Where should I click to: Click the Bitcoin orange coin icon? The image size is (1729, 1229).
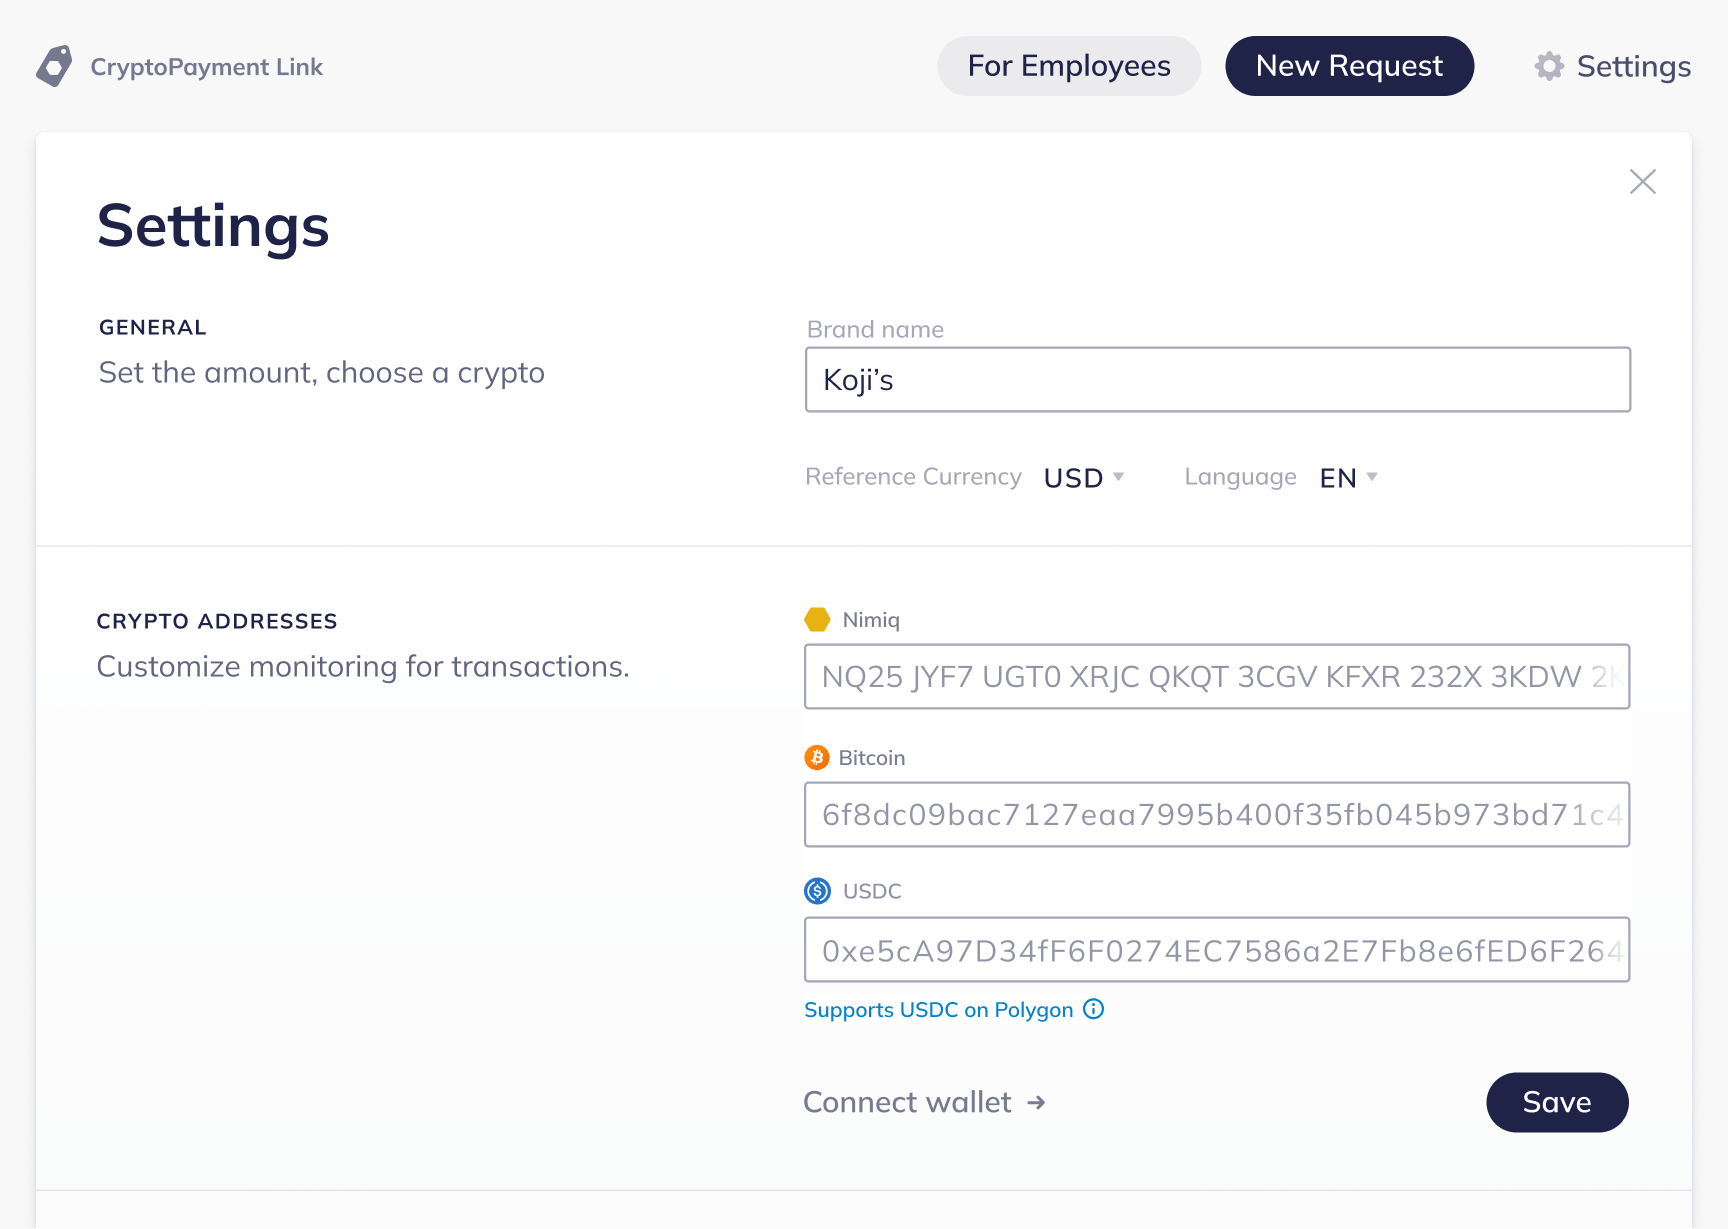pyautogui.click(x=817, y=758)
